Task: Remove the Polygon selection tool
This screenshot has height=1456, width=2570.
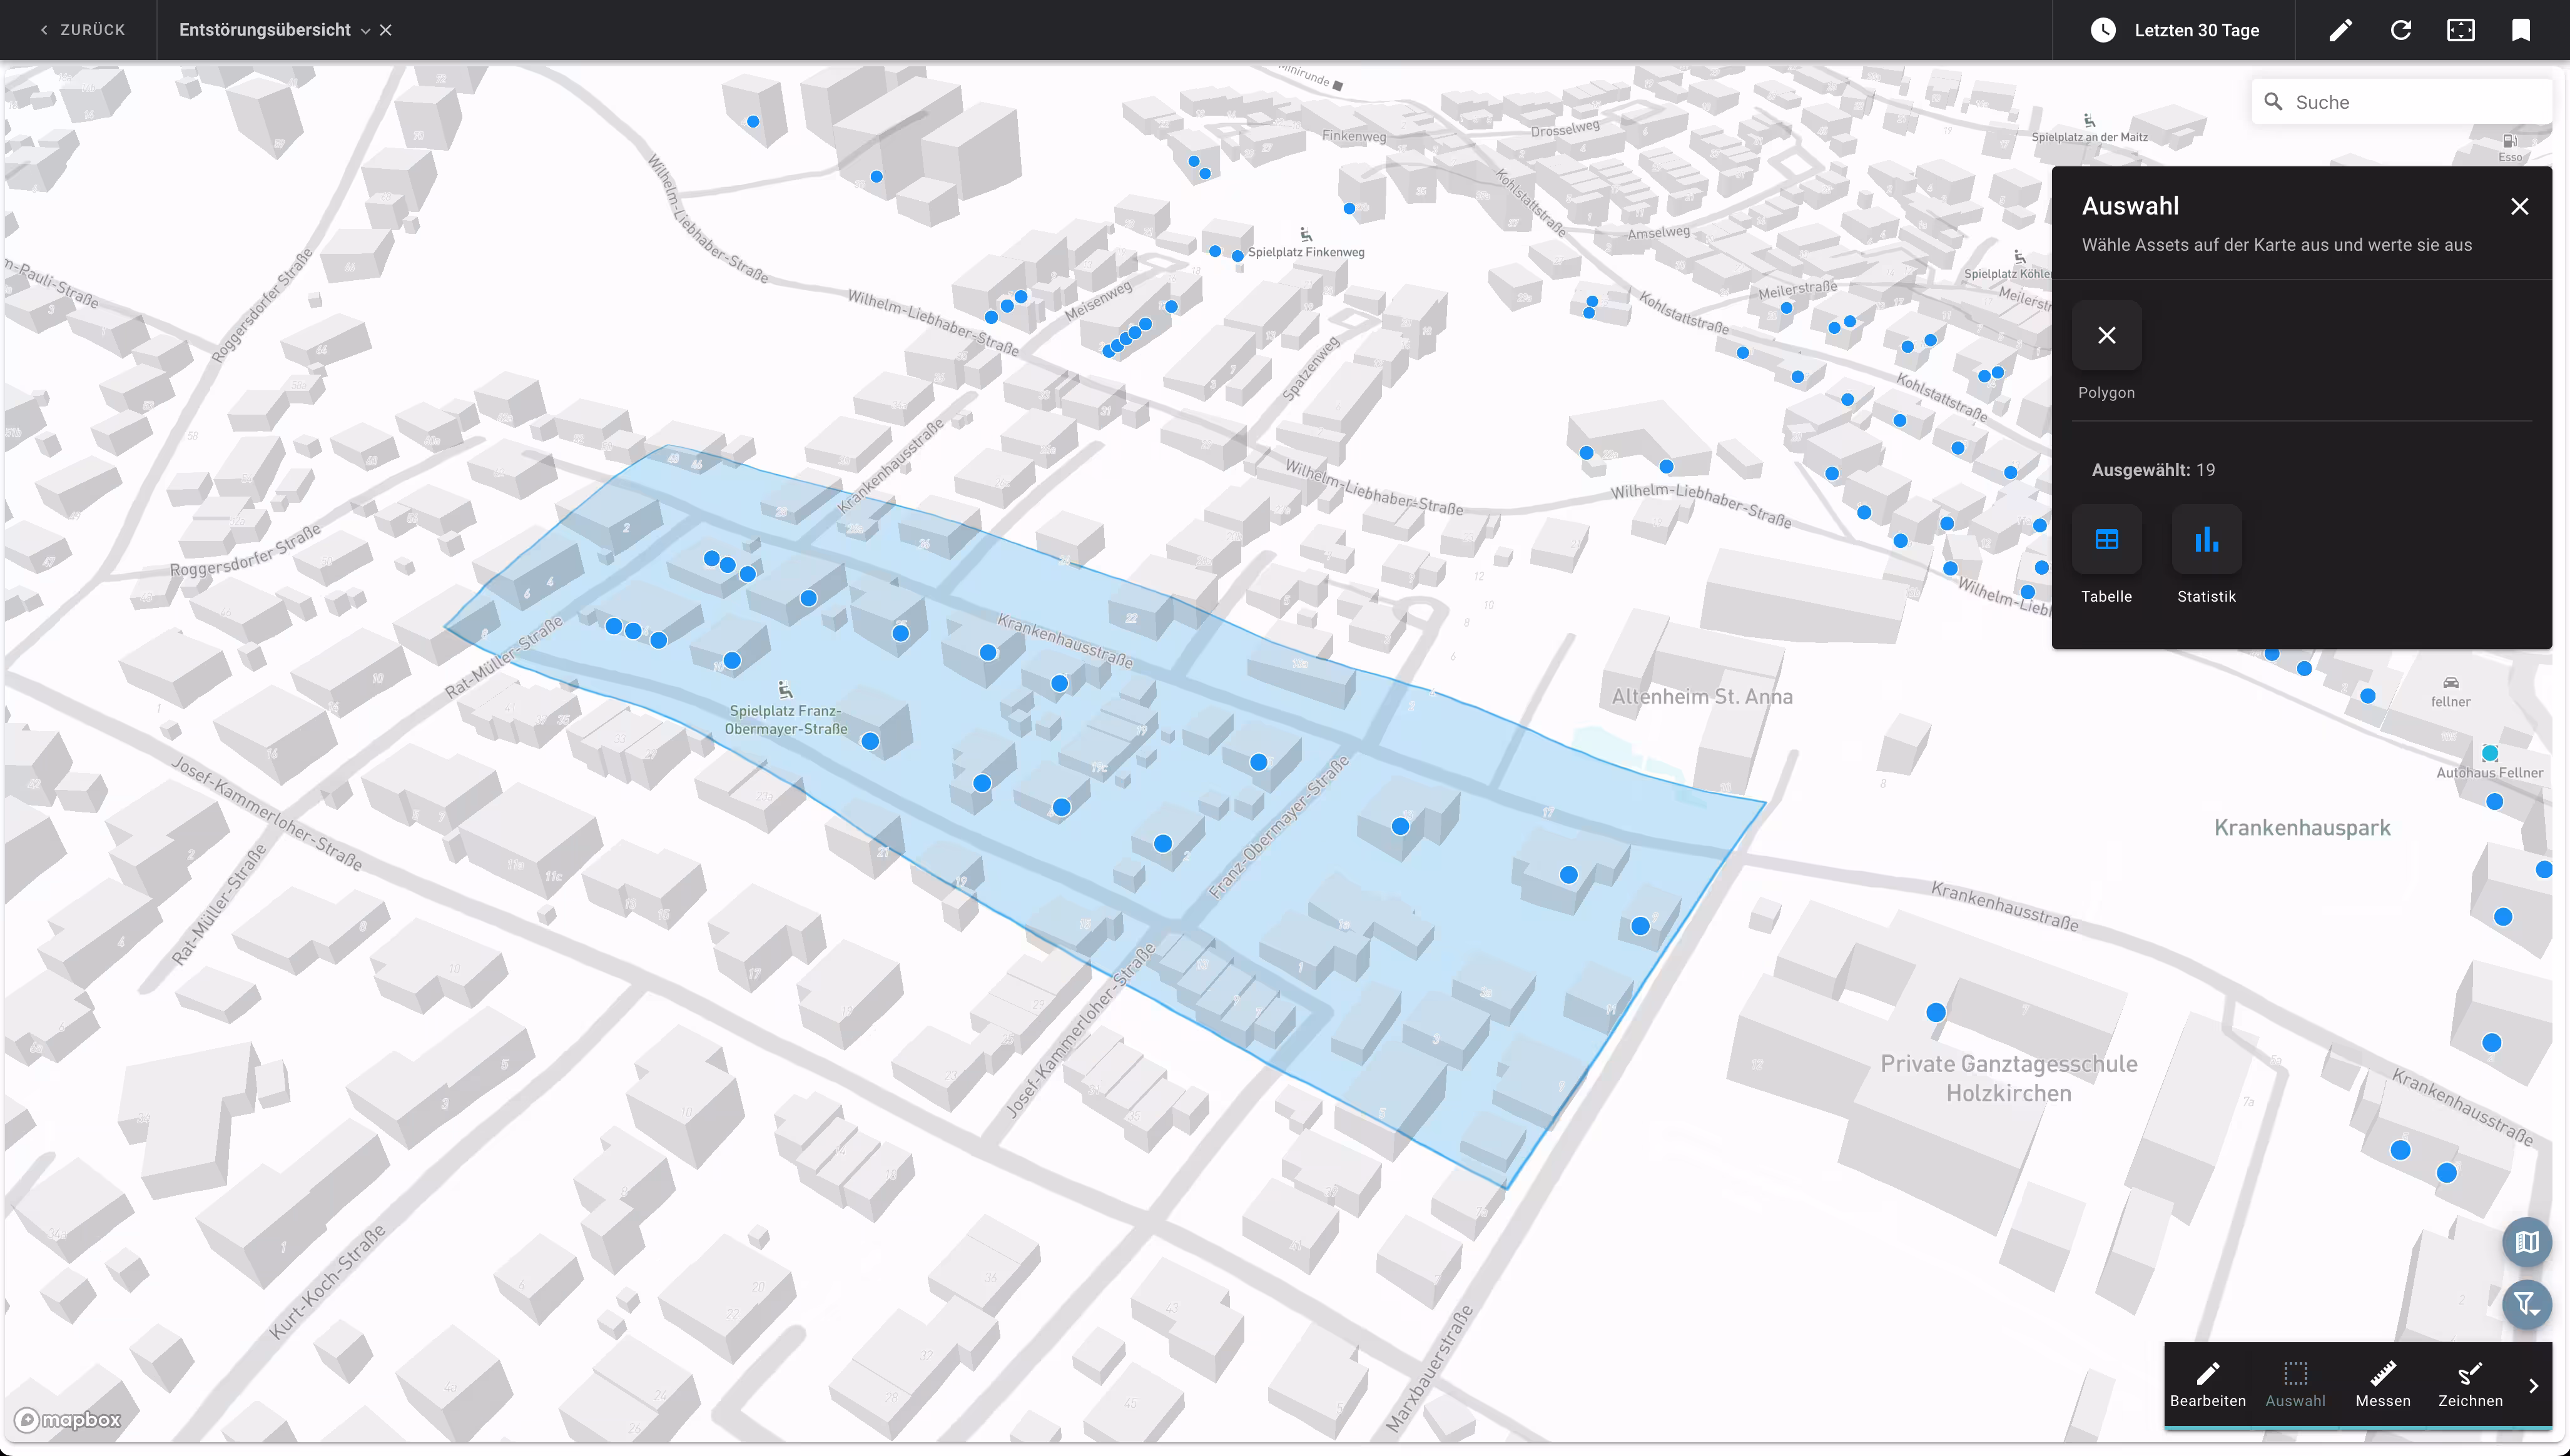Action: coord(2106,335)
